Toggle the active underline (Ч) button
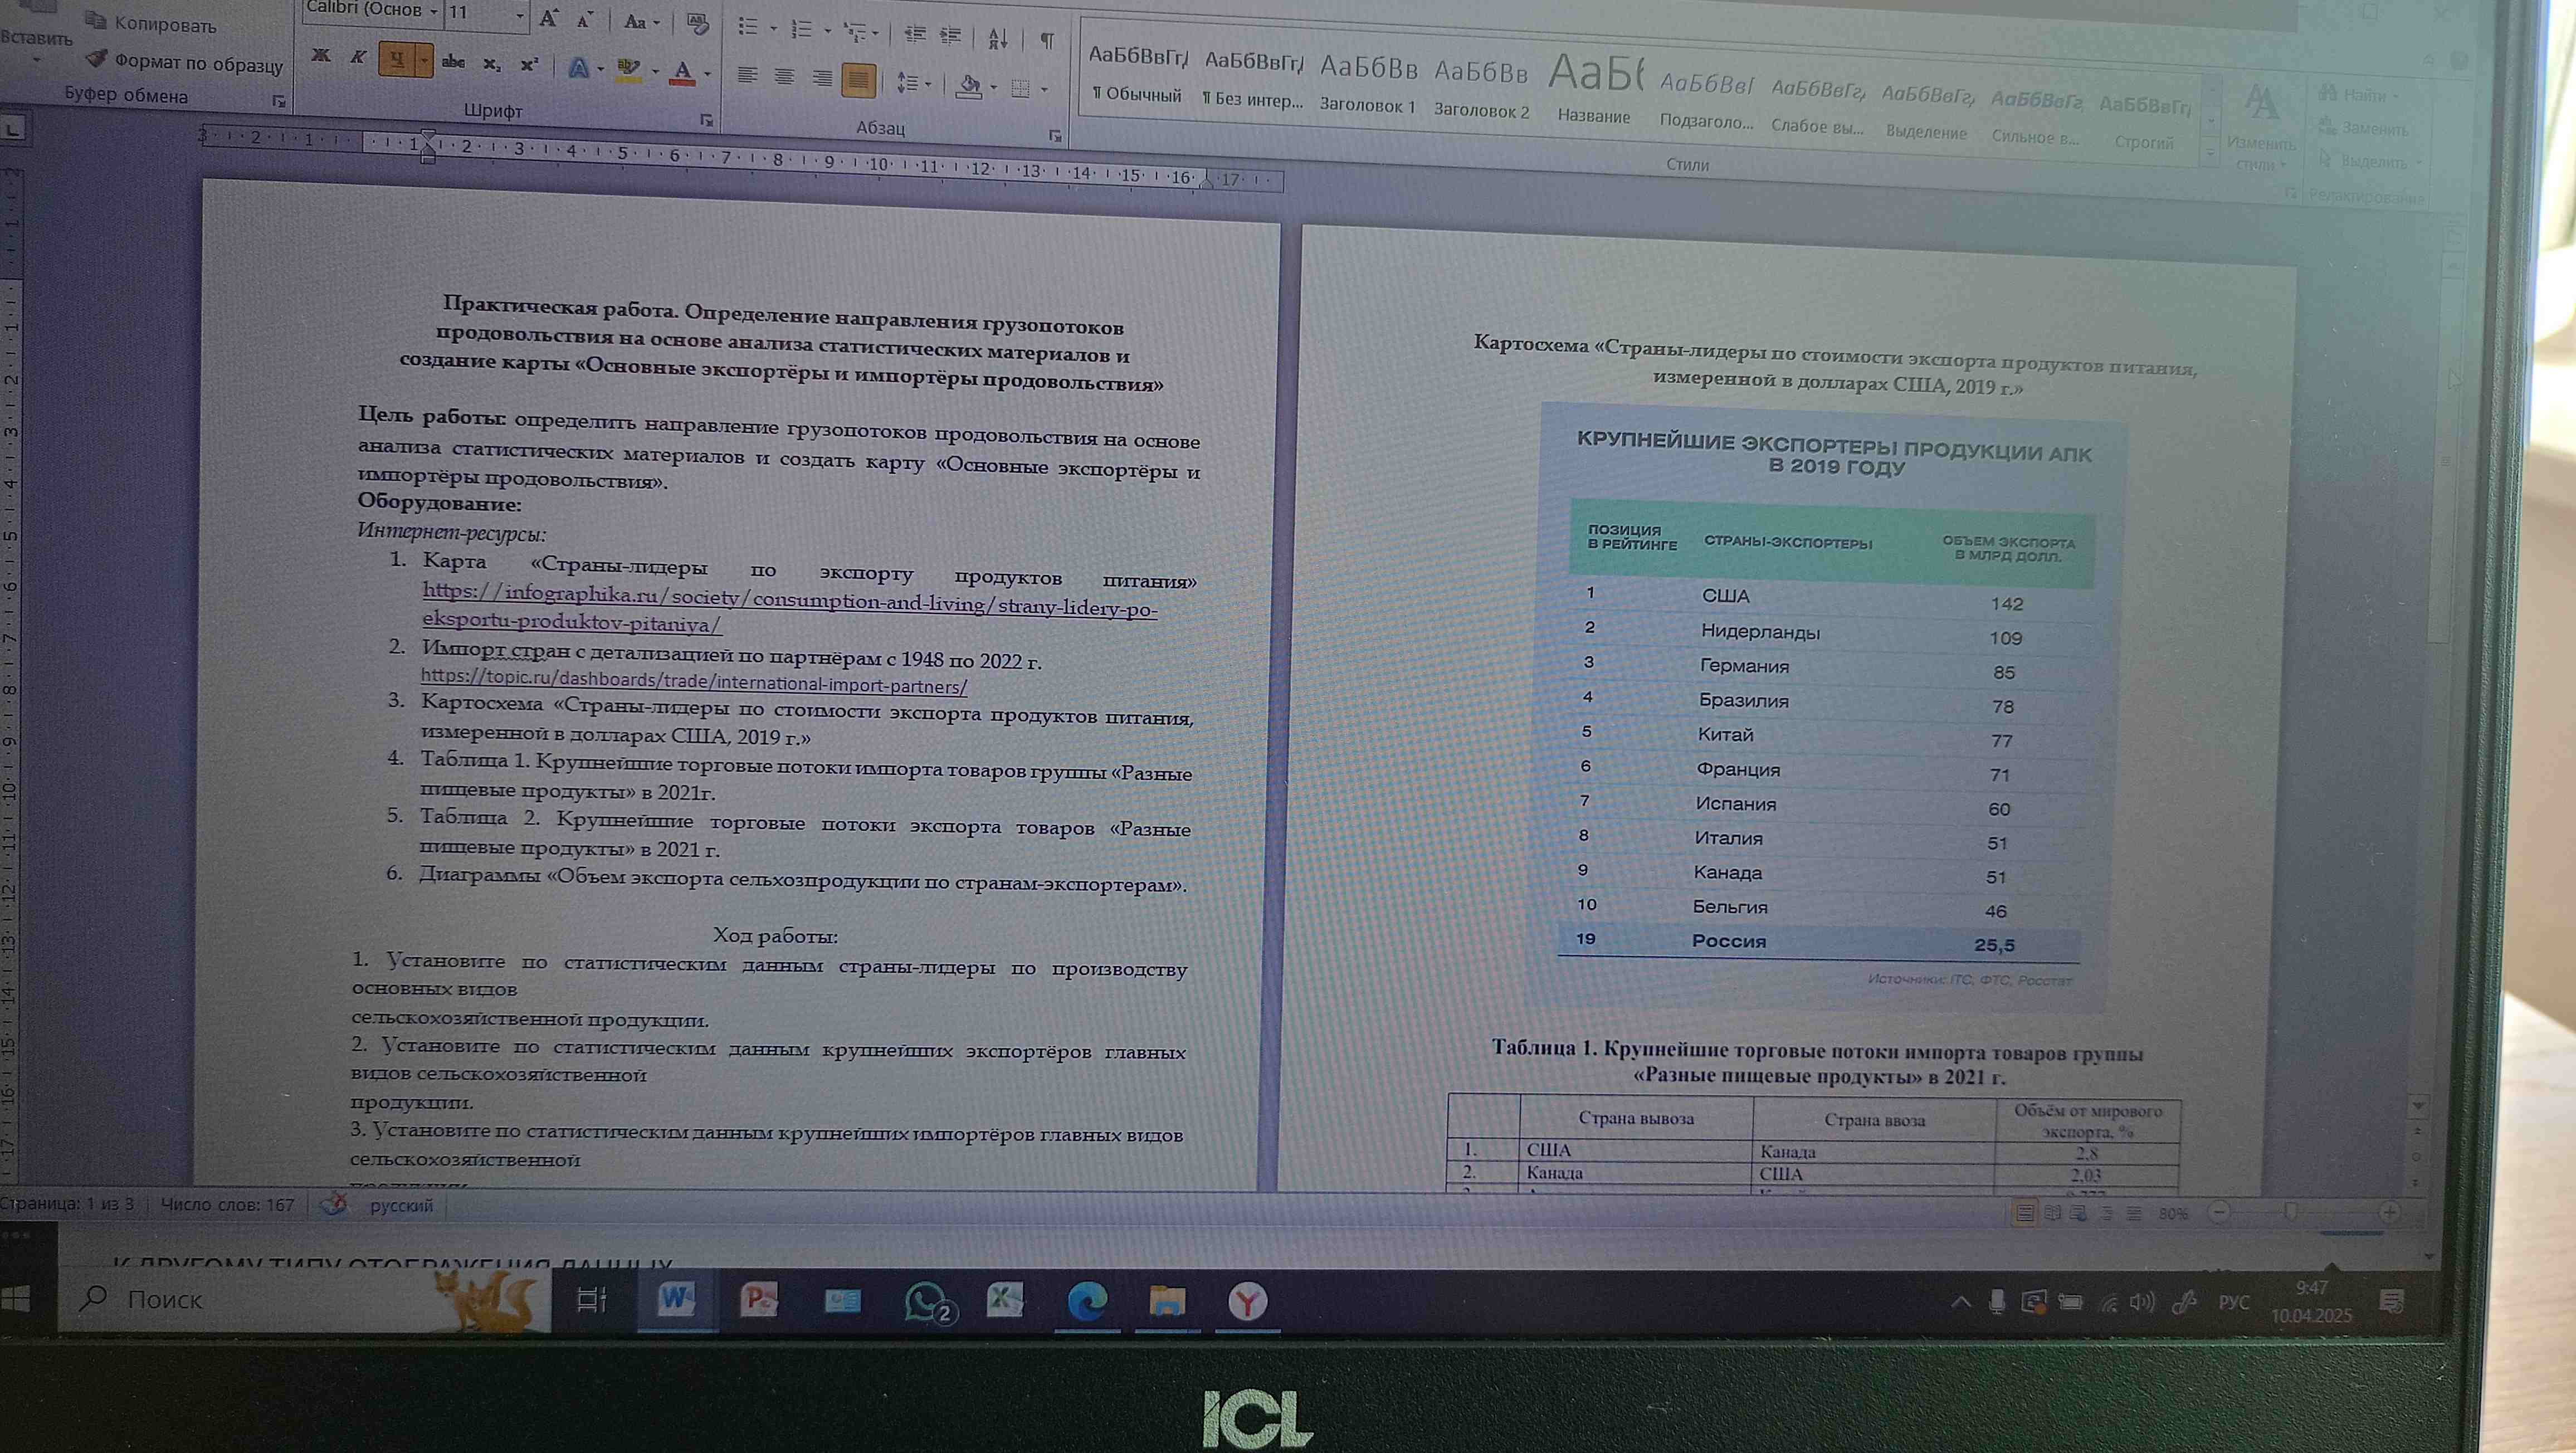This screenshot has width=2576, height=1453. [x=397, y=60]
